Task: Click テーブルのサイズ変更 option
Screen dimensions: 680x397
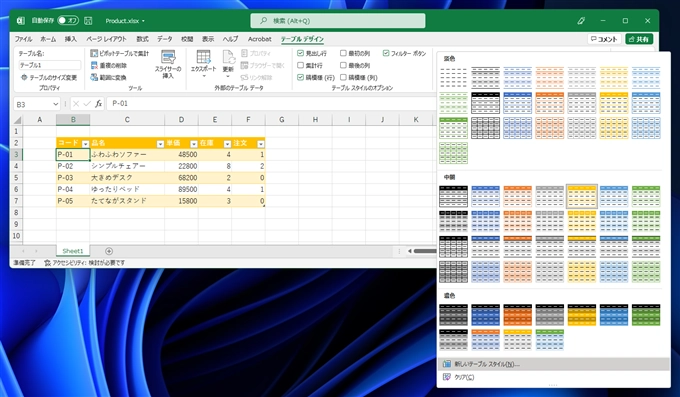Action: (x=49, y=78)
